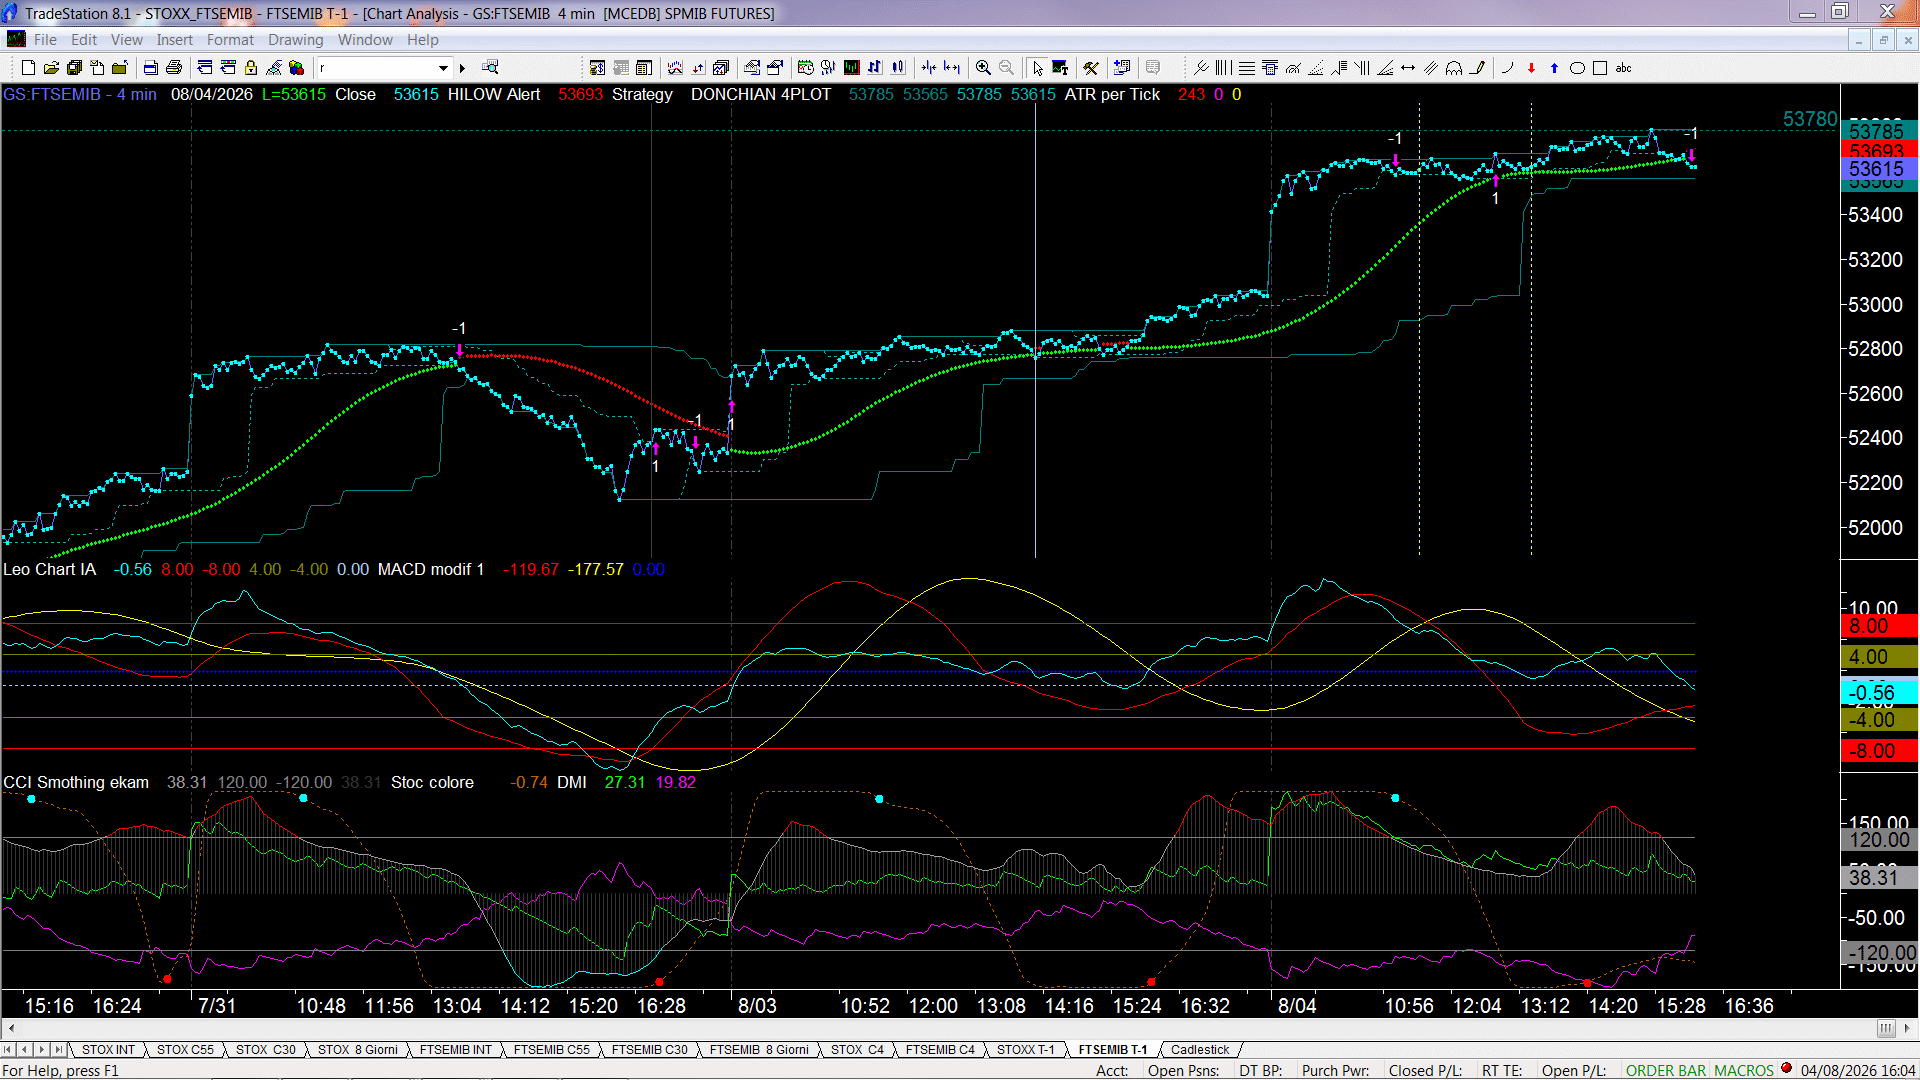
Task: Open the View menu
Action: 126,40
